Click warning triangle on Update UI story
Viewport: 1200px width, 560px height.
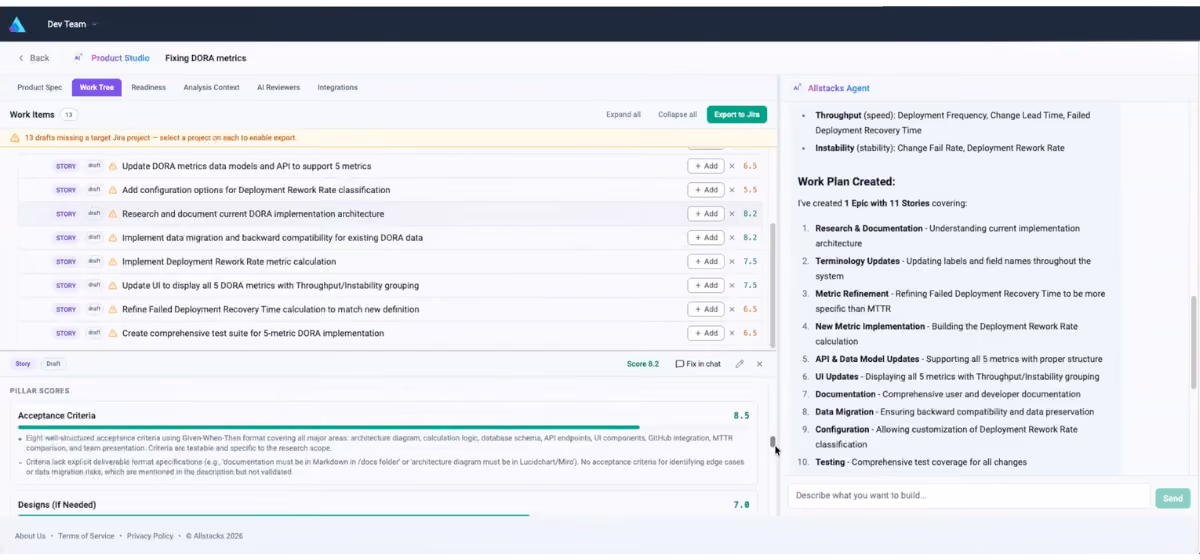tap(113, 286)
